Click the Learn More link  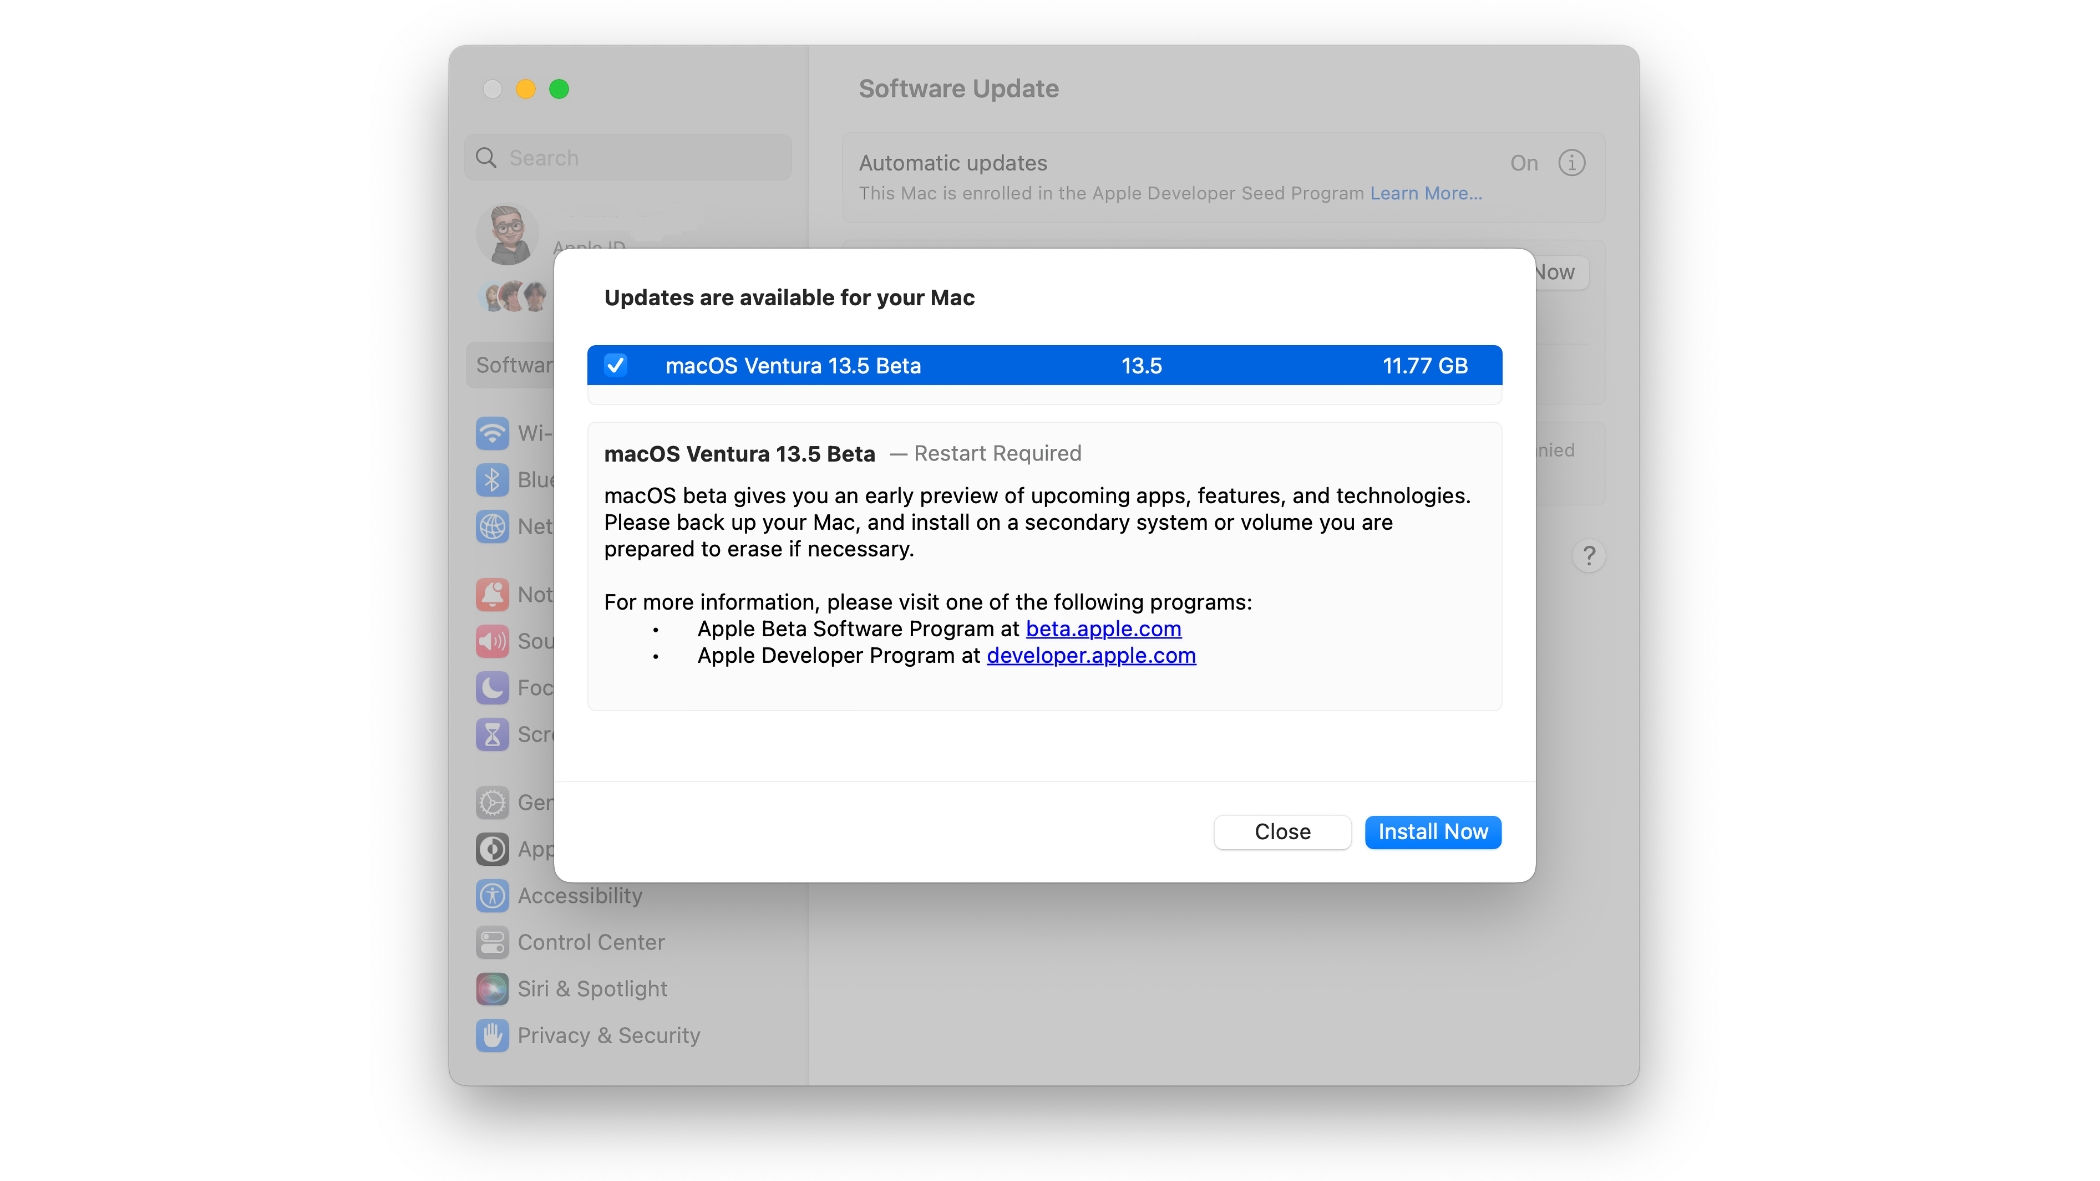pyautogui.click(x=1425, y=193)
